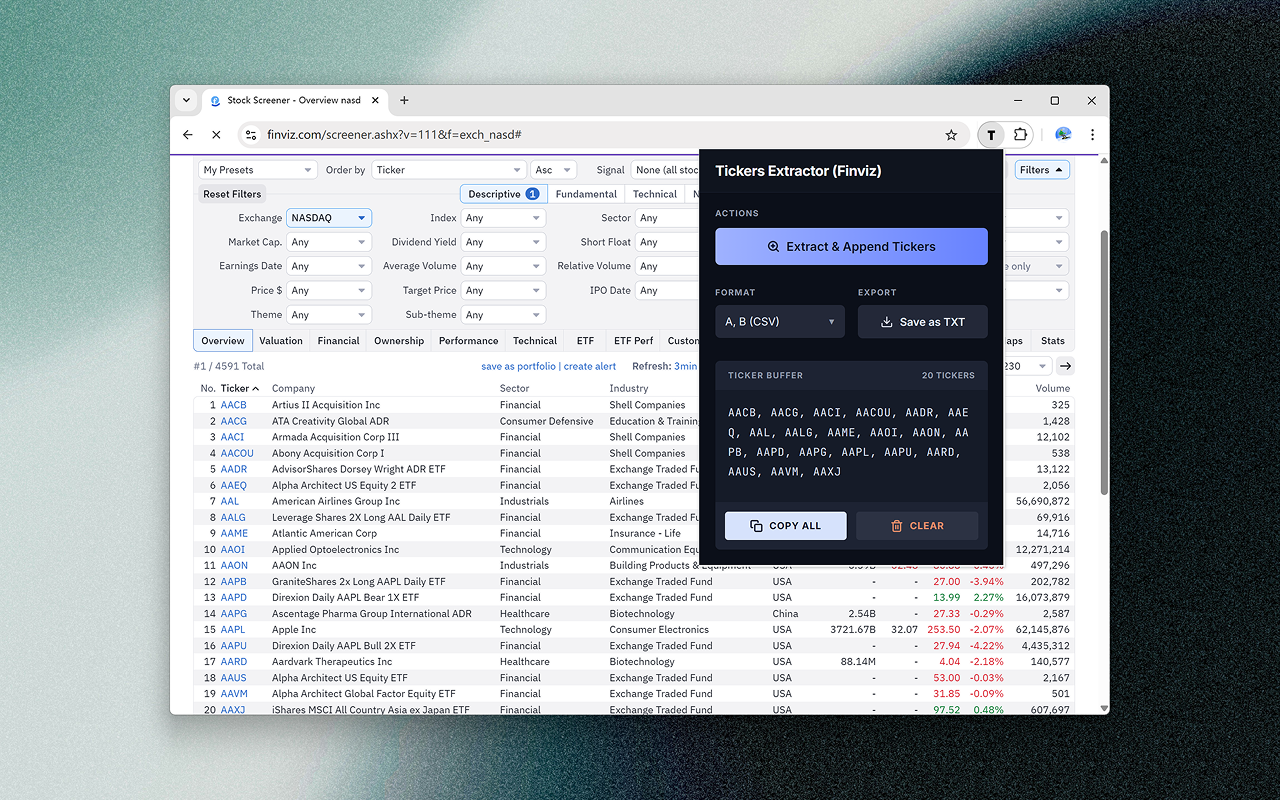Open the Average Volume dropdown
Image resolution: width=1280 pixels, height=800 pixels.
point(503,266)
